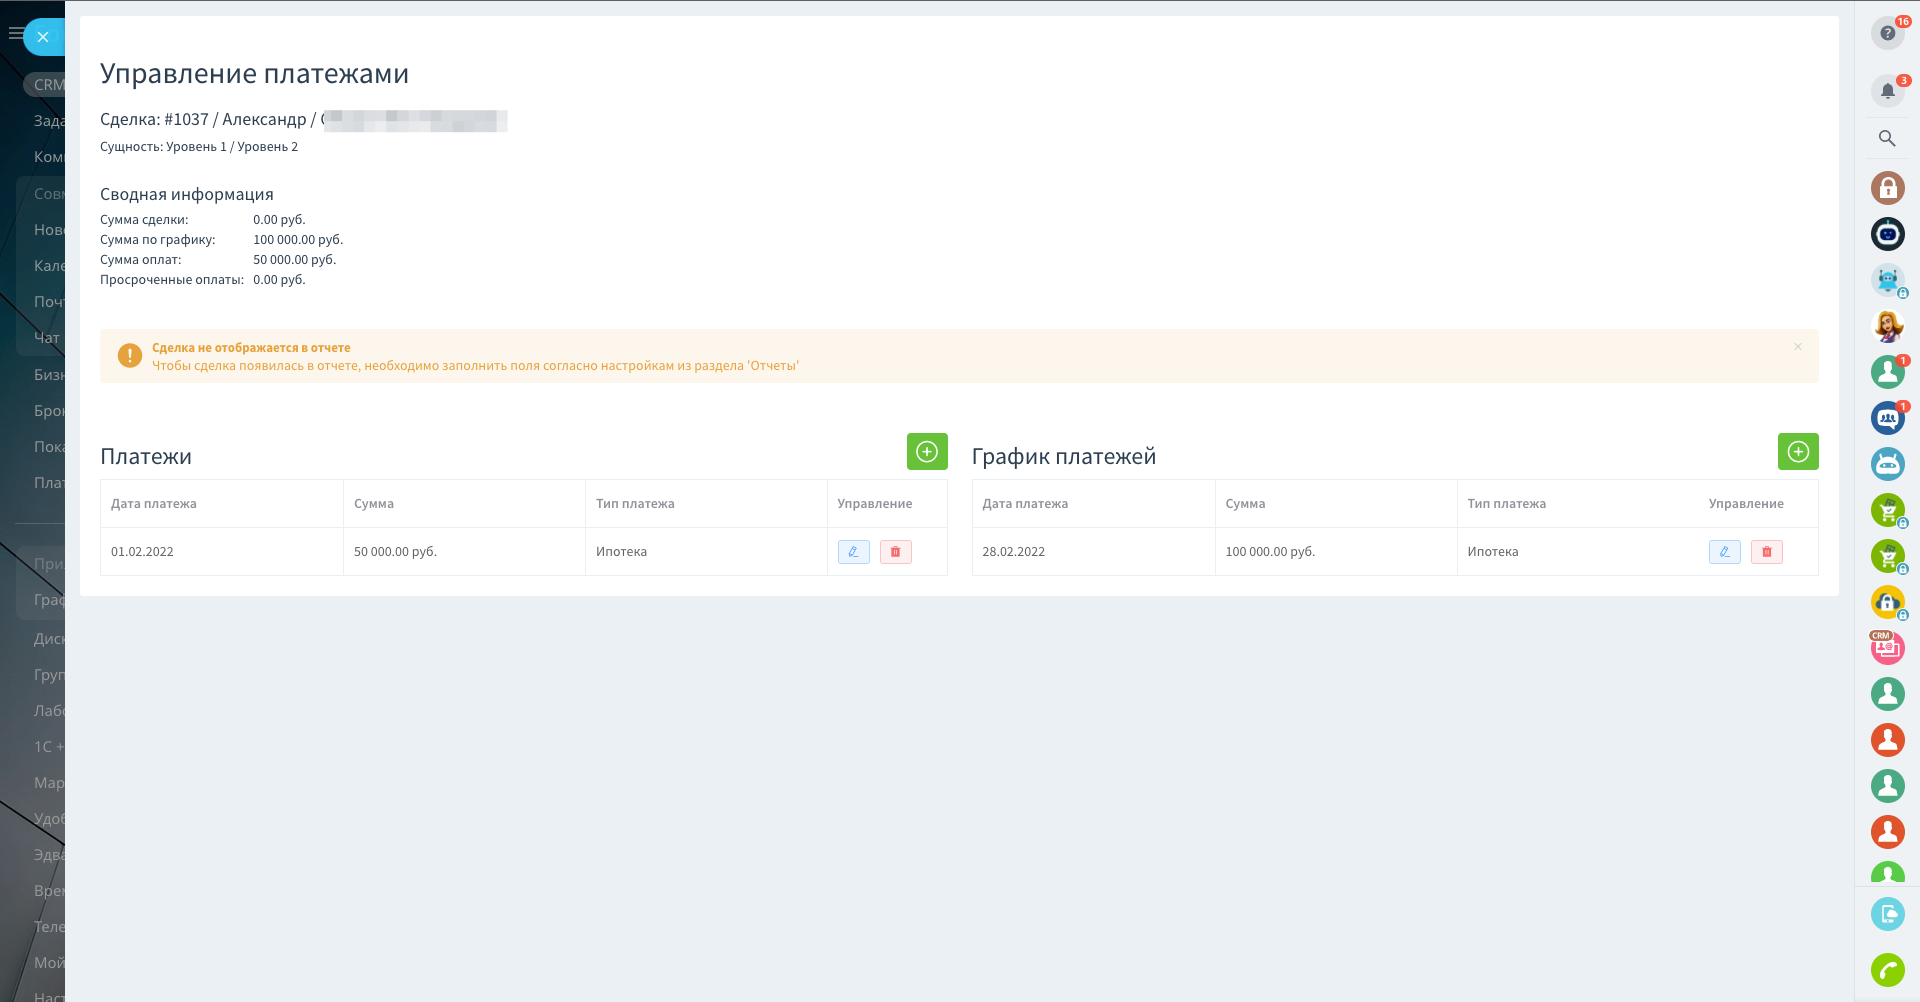1920x1002 pixels.
Task: Click the 'Сводная информация' heading
Action: (x=187, y=194)
